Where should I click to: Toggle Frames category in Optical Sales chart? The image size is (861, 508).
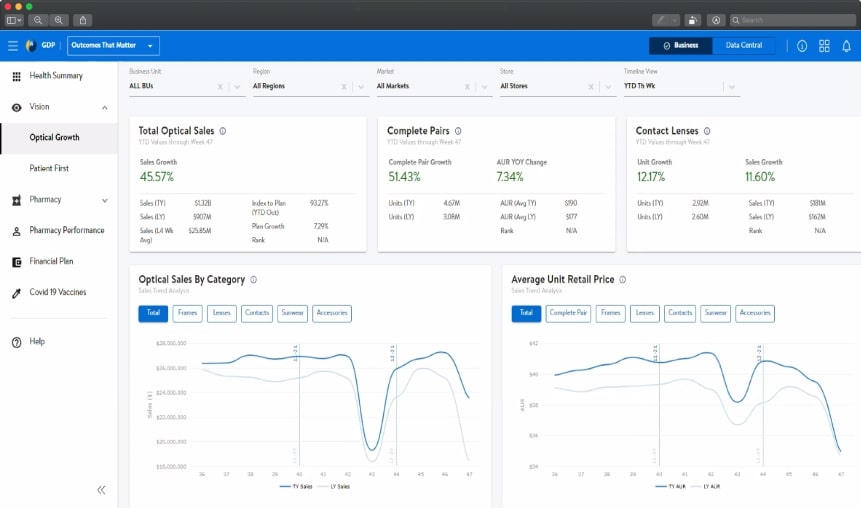[187, 313]
